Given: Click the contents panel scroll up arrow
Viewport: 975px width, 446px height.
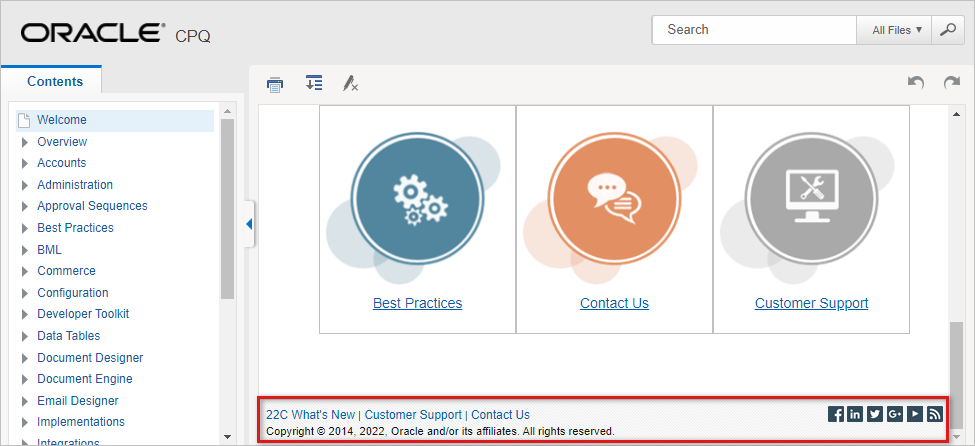Looking at the screenshot, I should click(x=227, y=111).
